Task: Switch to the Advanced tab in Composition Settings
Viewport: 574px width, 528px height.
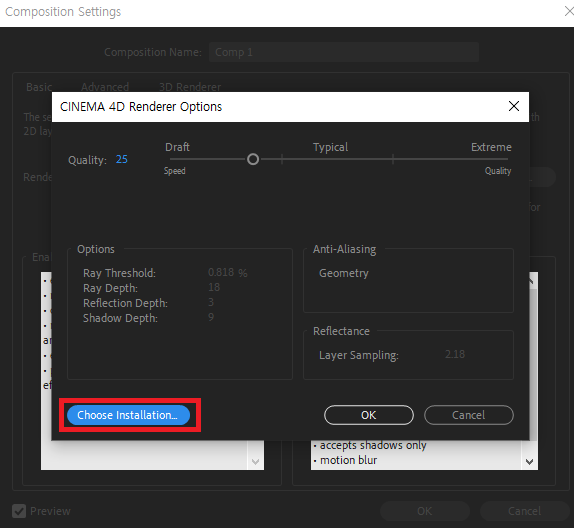Action: pos(105,87)
